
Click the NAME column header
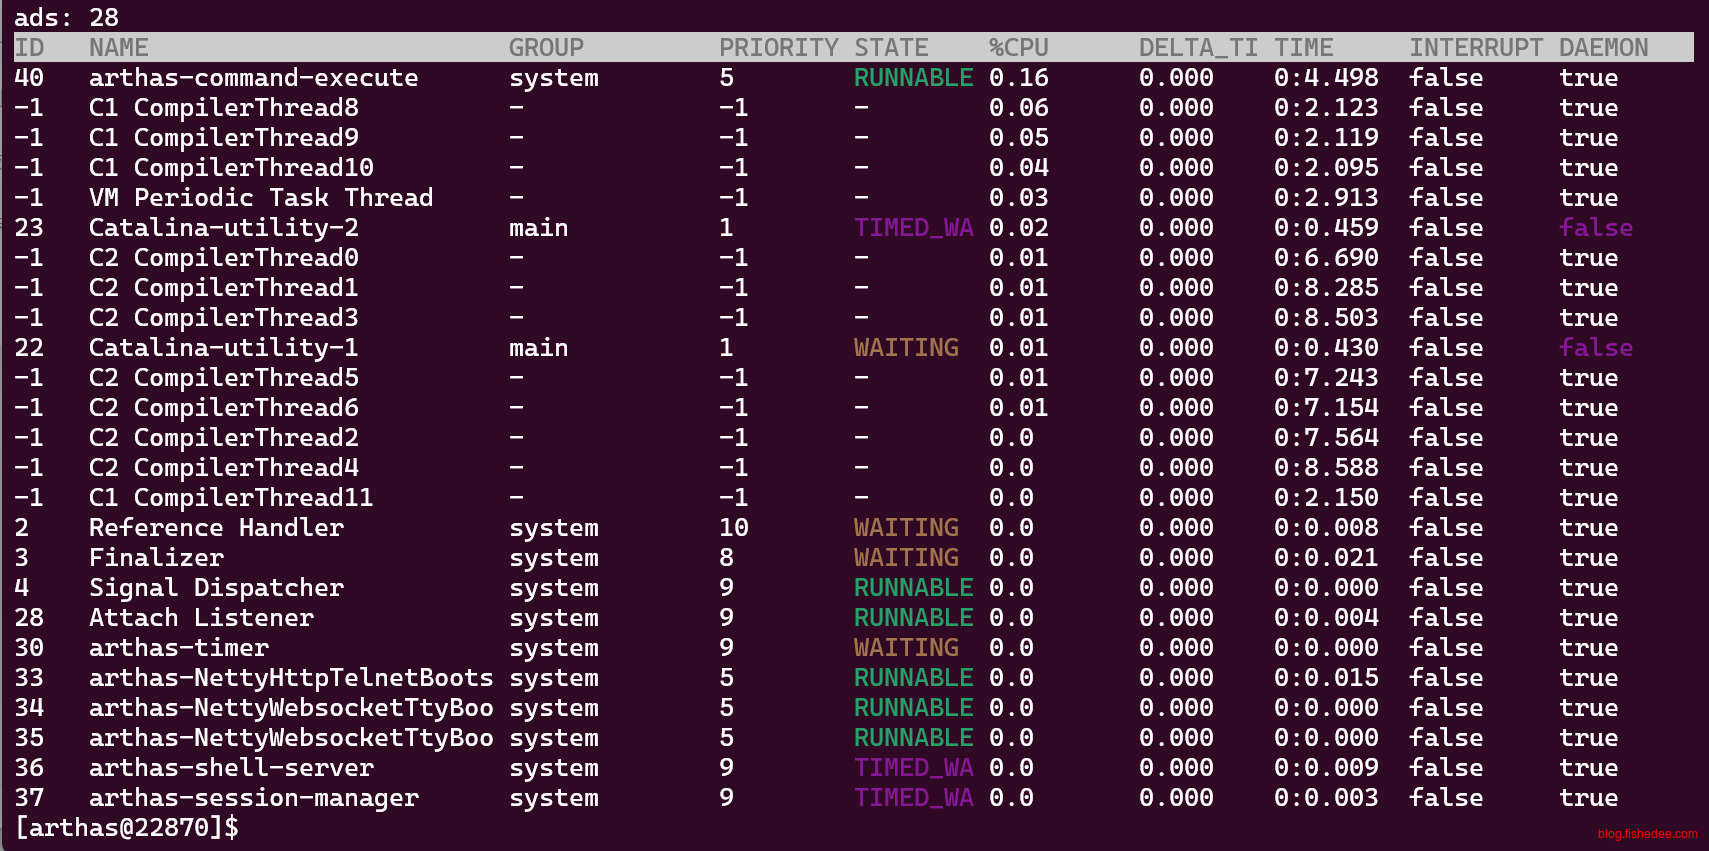(118, 48)
